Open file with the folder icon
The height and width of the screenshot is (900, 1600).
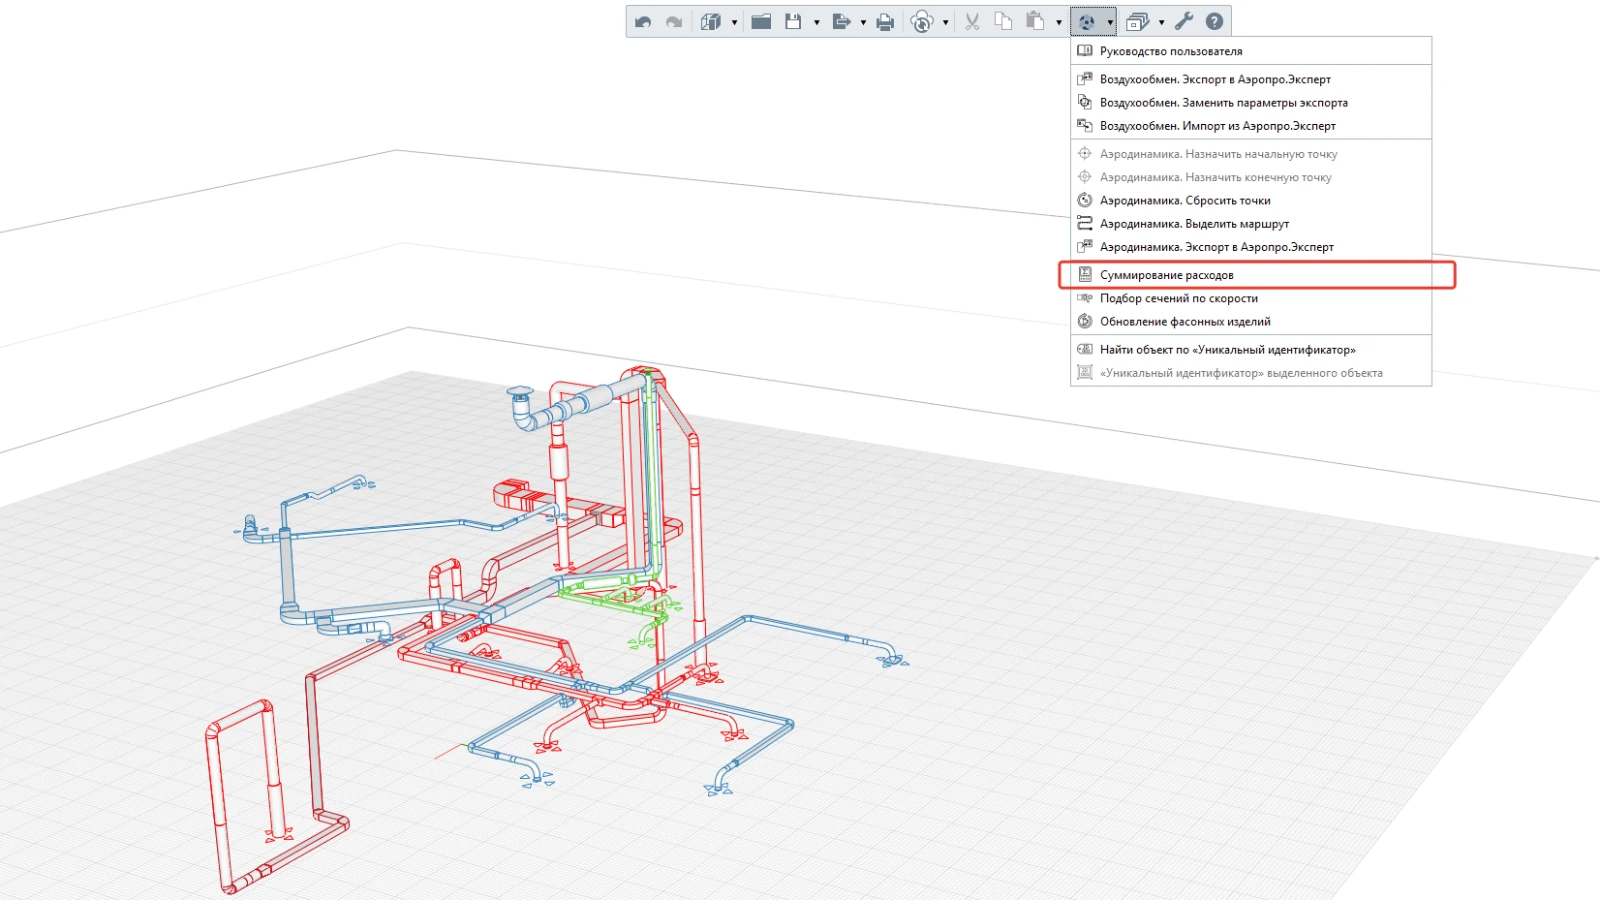tap(761, 21)
